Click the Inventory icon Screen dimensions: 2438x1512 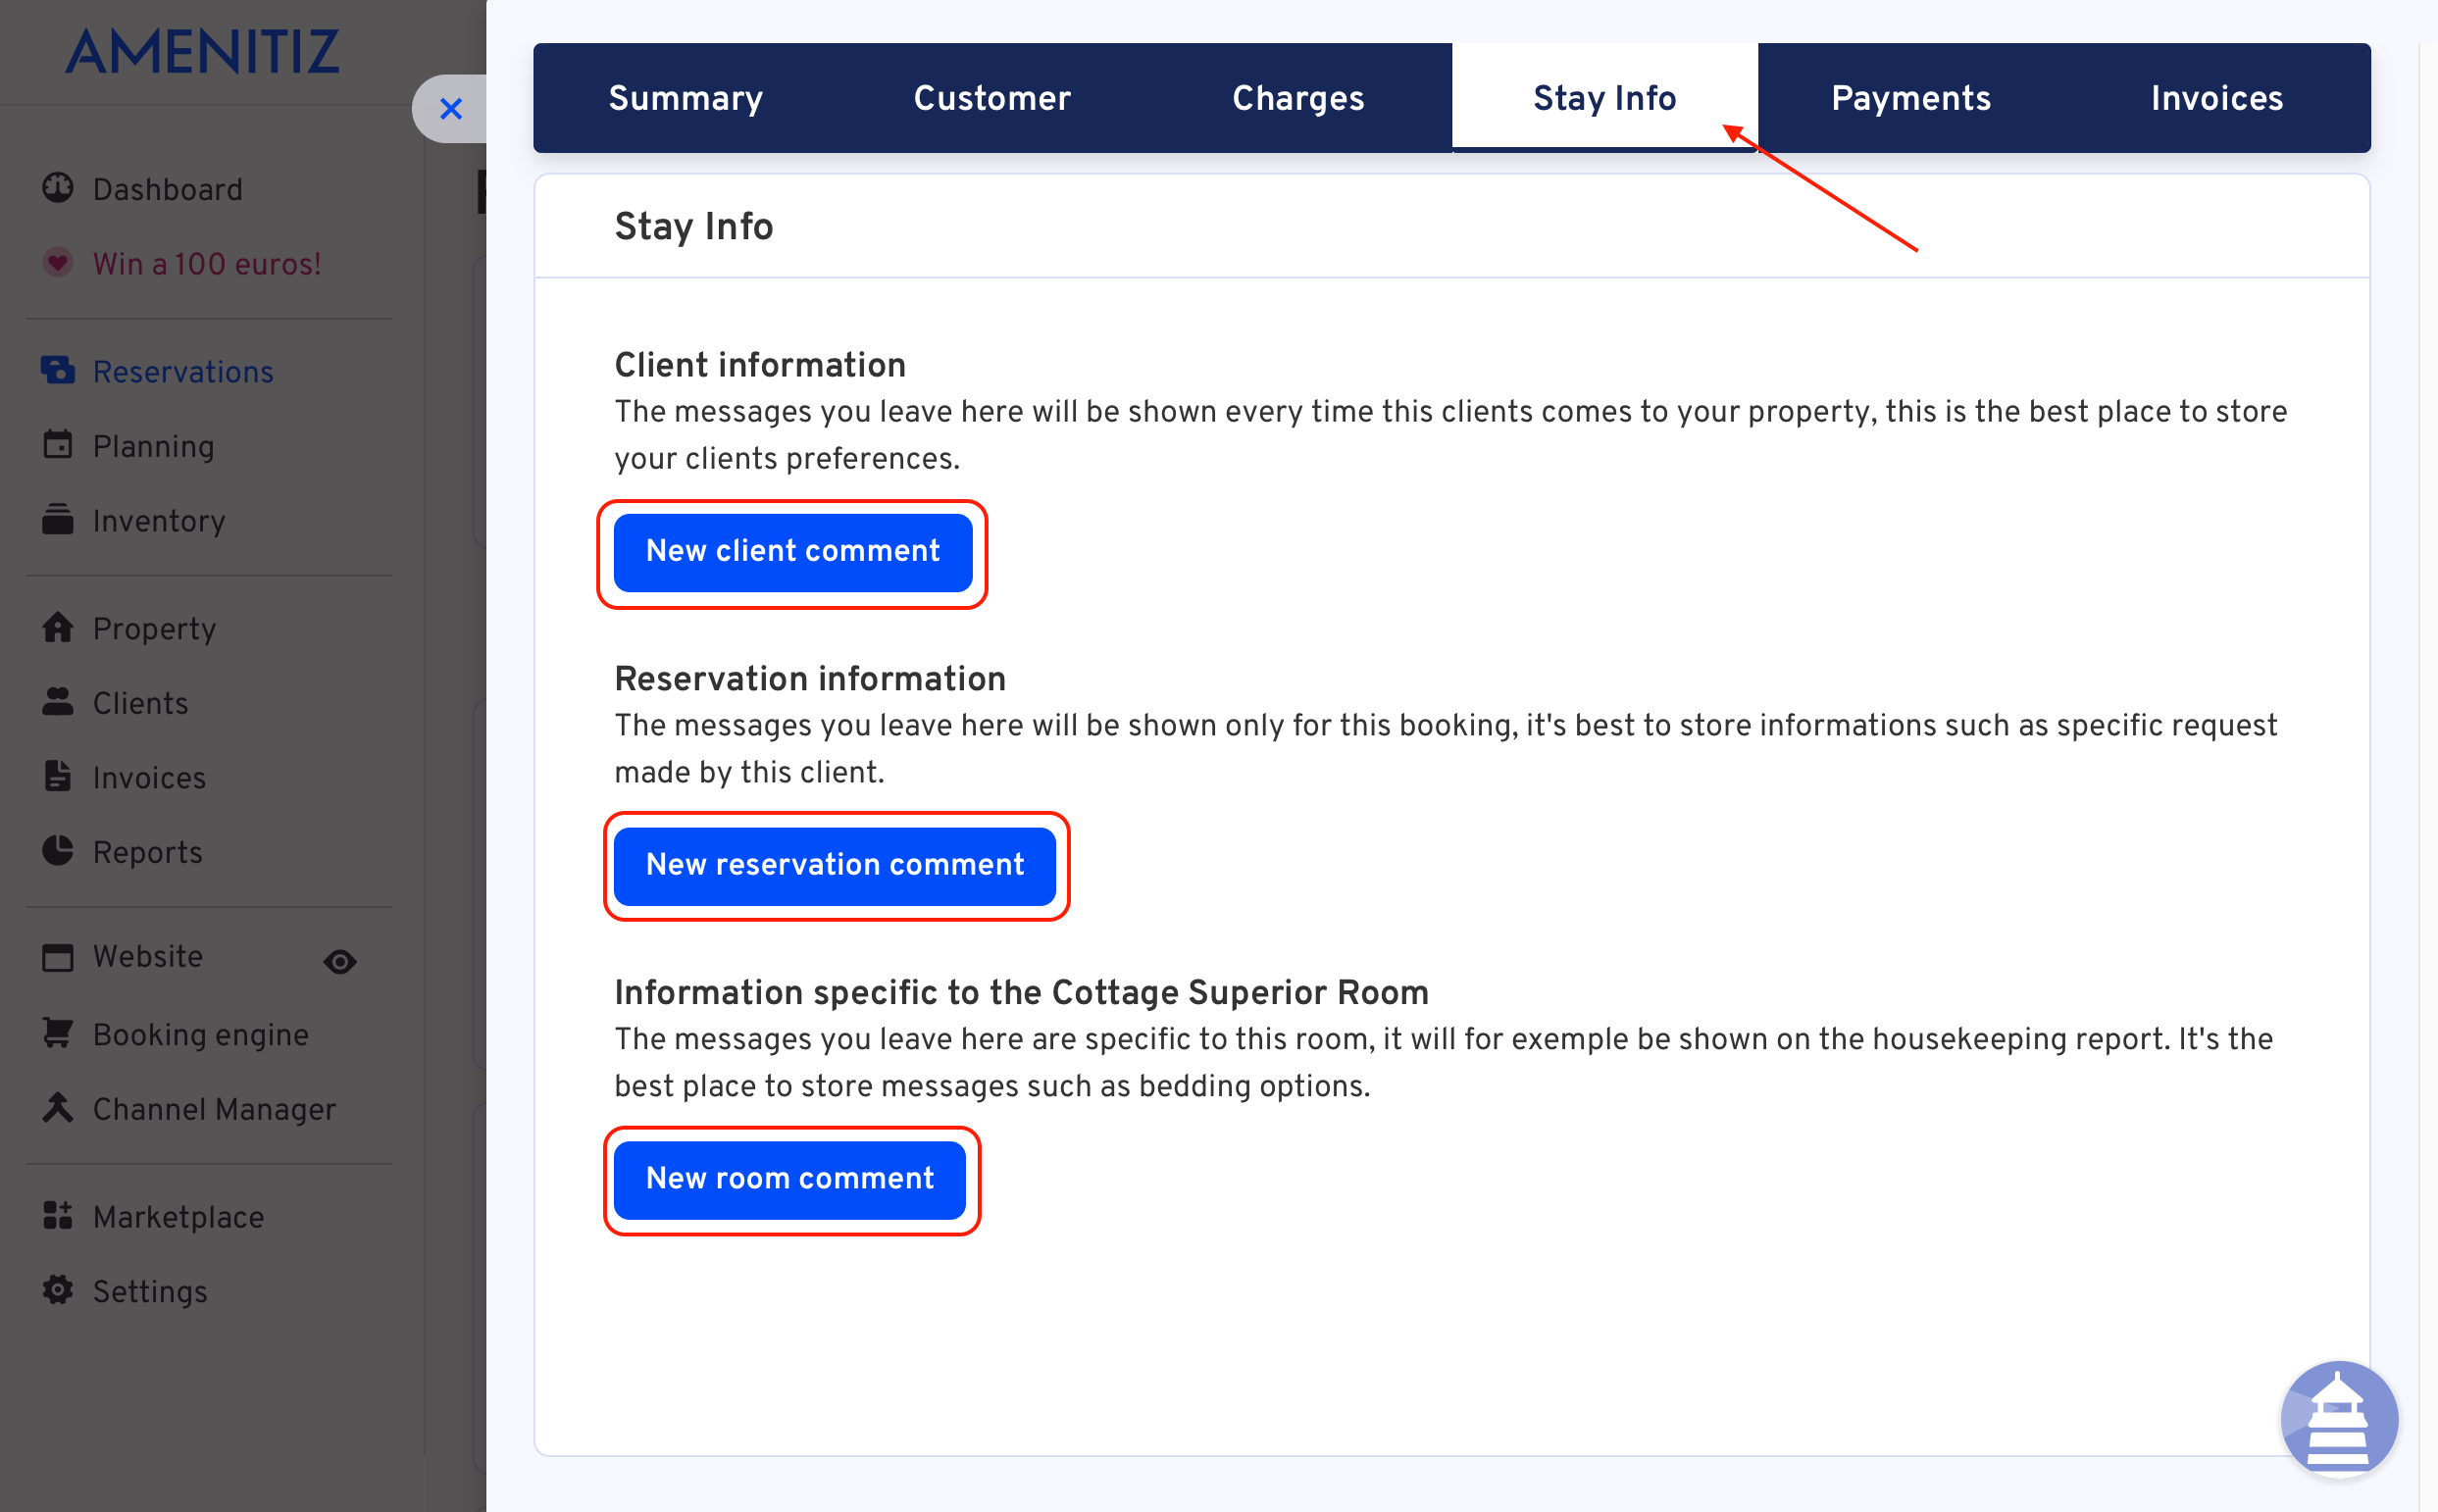[x=58, y=519]
